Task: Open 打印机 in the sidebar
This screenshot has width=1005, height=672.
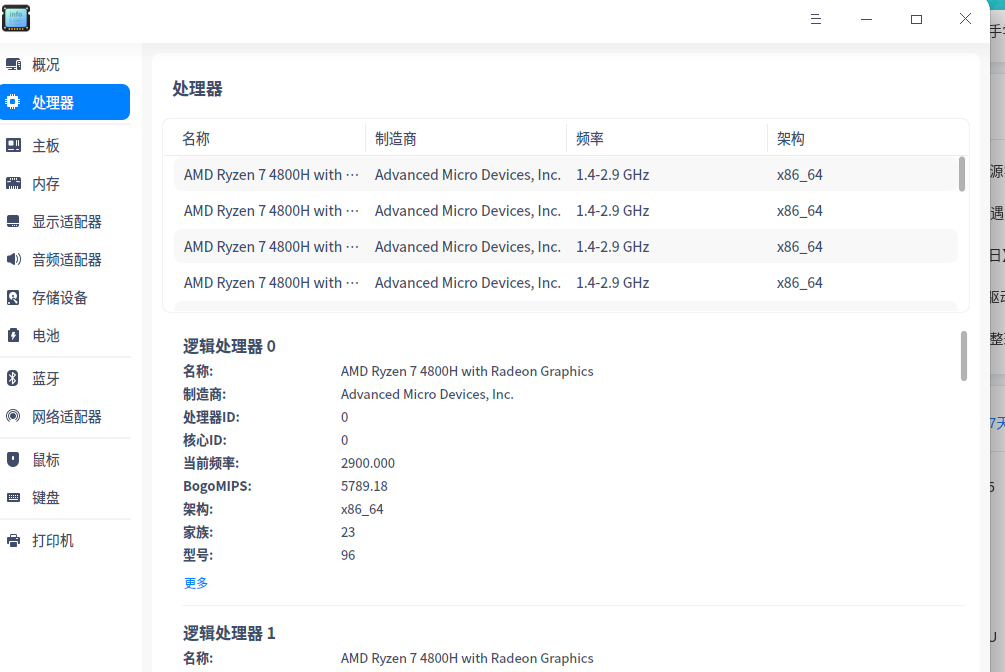Action: pyautogui.click(x=65, y=541)
